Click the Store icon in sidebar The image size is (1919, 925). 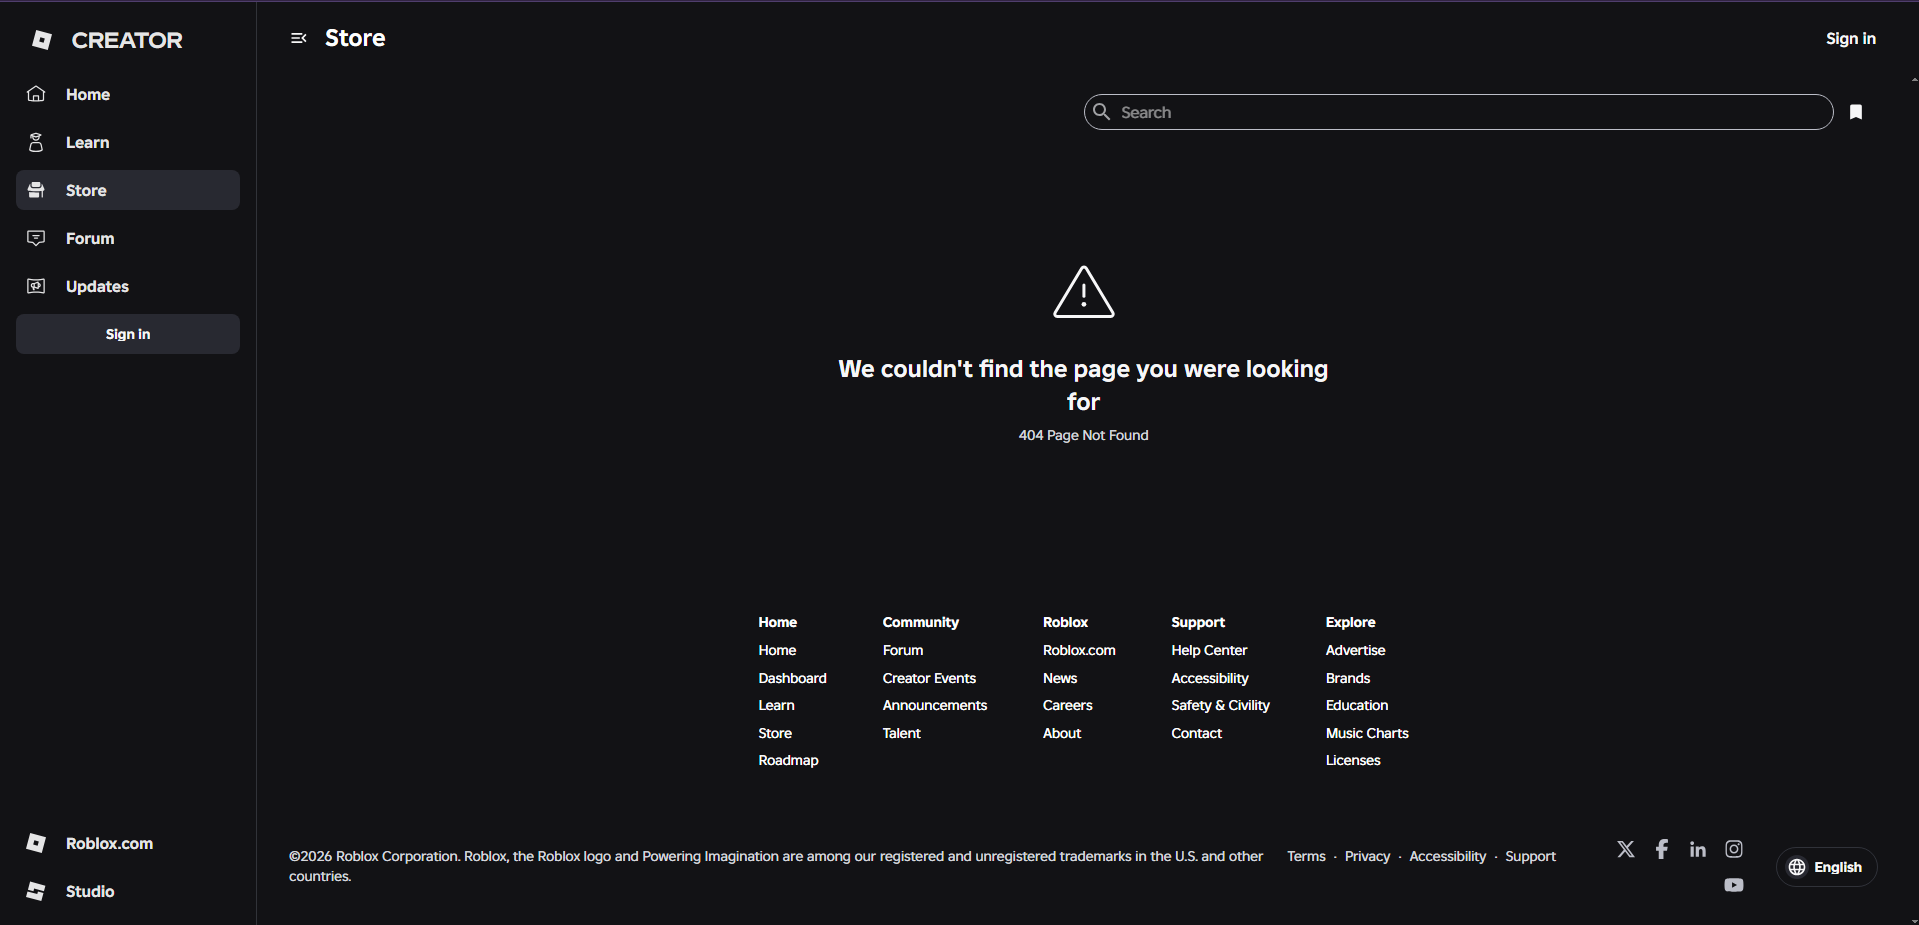tap(36, 190)
